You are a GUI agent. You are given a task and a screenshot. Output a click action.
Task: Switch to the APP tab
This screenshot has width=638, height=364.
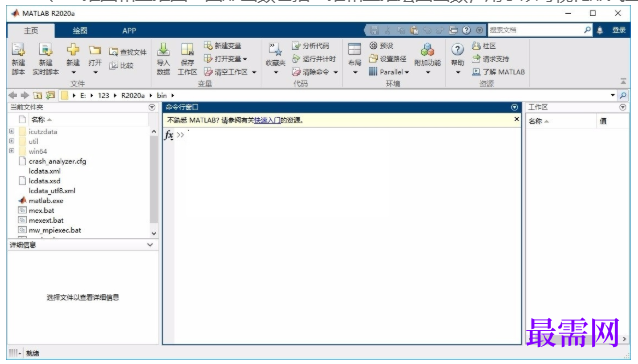(x=129, y=31)
